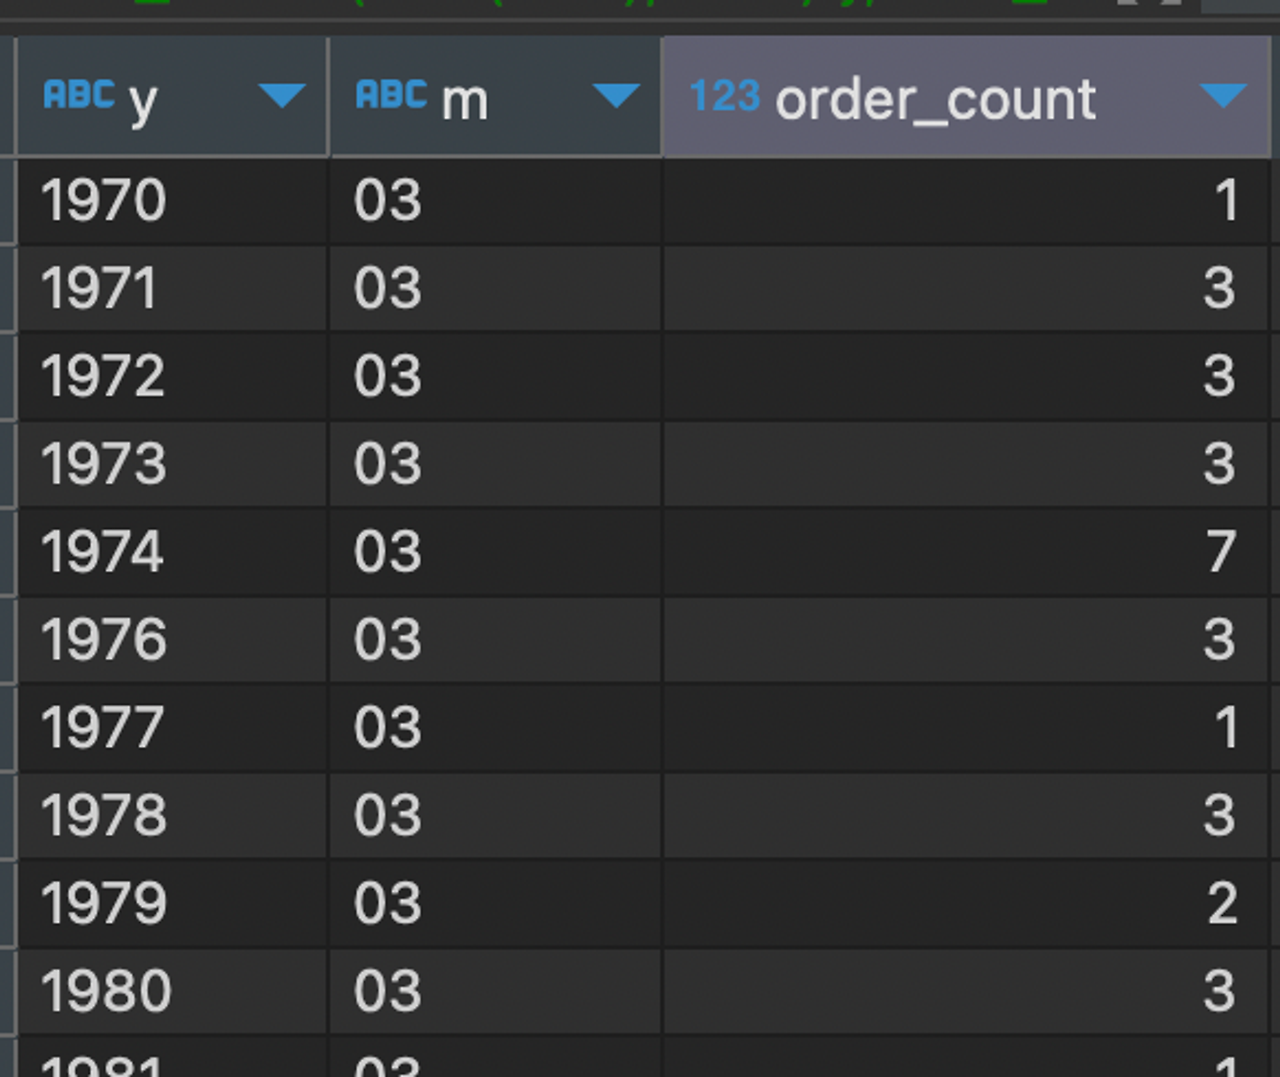
Task: Click the 03 month cell in the 1976 row
Action: [x=496, y=641]
